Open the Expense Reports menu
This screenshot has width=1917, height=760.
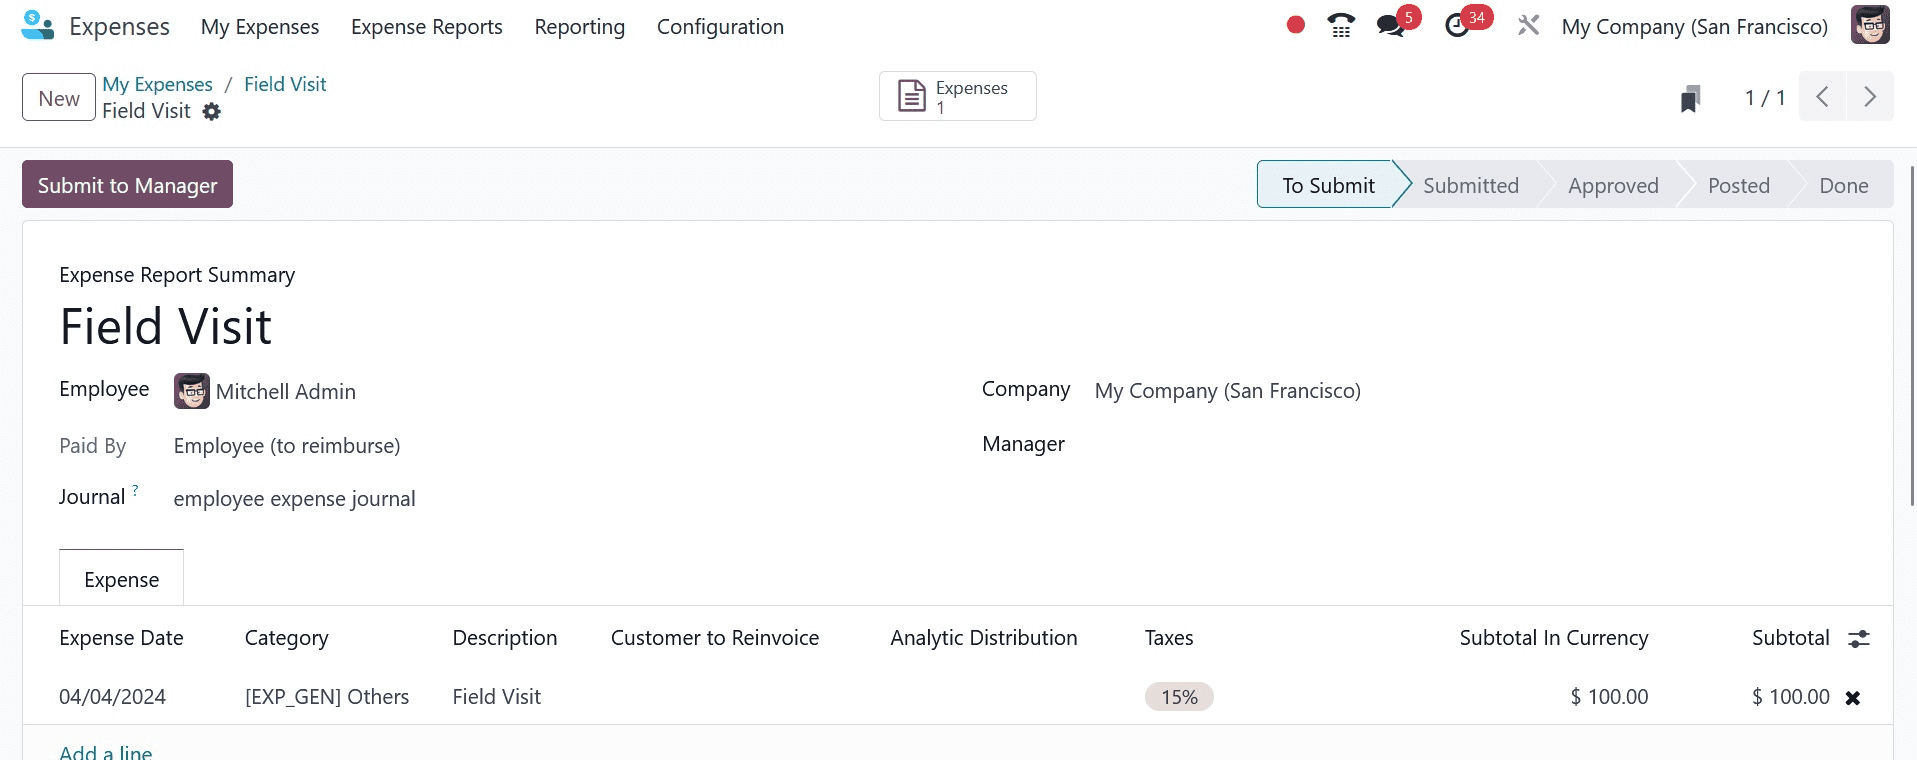coord(427,27)
